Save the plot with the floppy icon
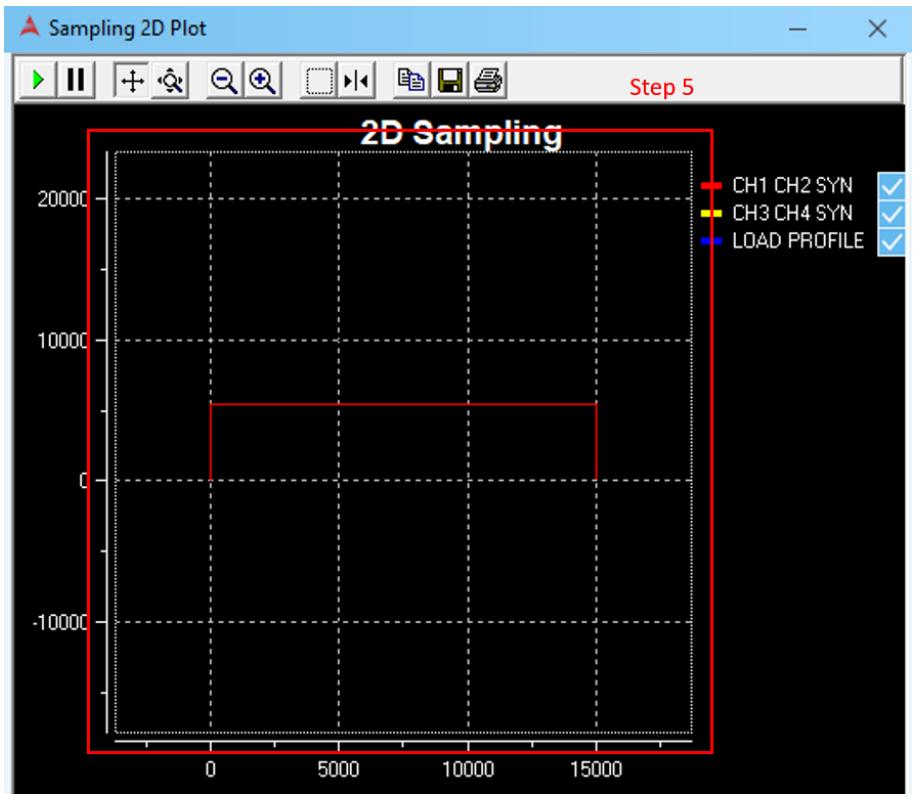 click(450, 80)
